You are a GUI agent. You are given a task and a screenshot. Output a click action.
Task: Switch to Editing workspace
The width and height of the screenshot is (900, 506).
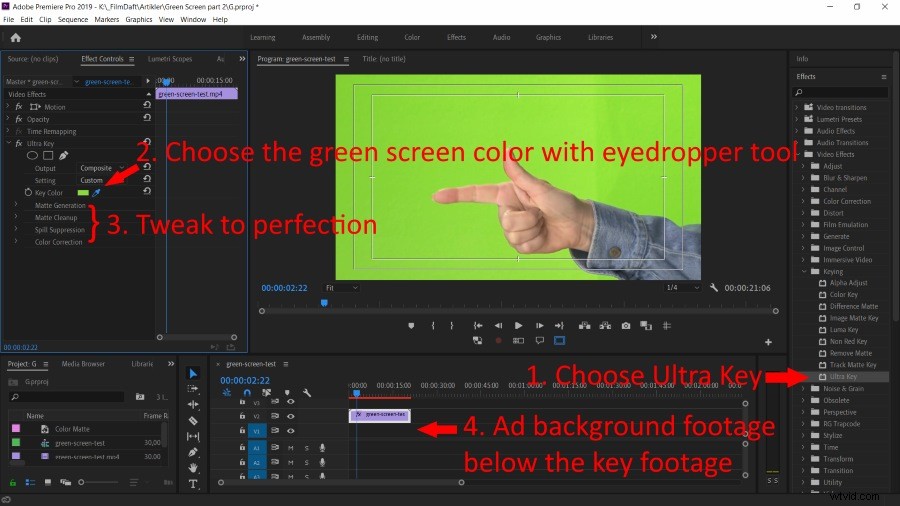(x=367, y=37)
